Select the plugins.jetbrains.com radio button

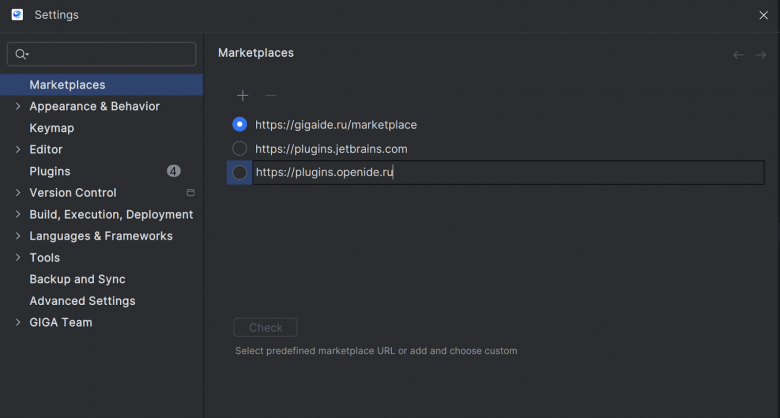point(240,149)
